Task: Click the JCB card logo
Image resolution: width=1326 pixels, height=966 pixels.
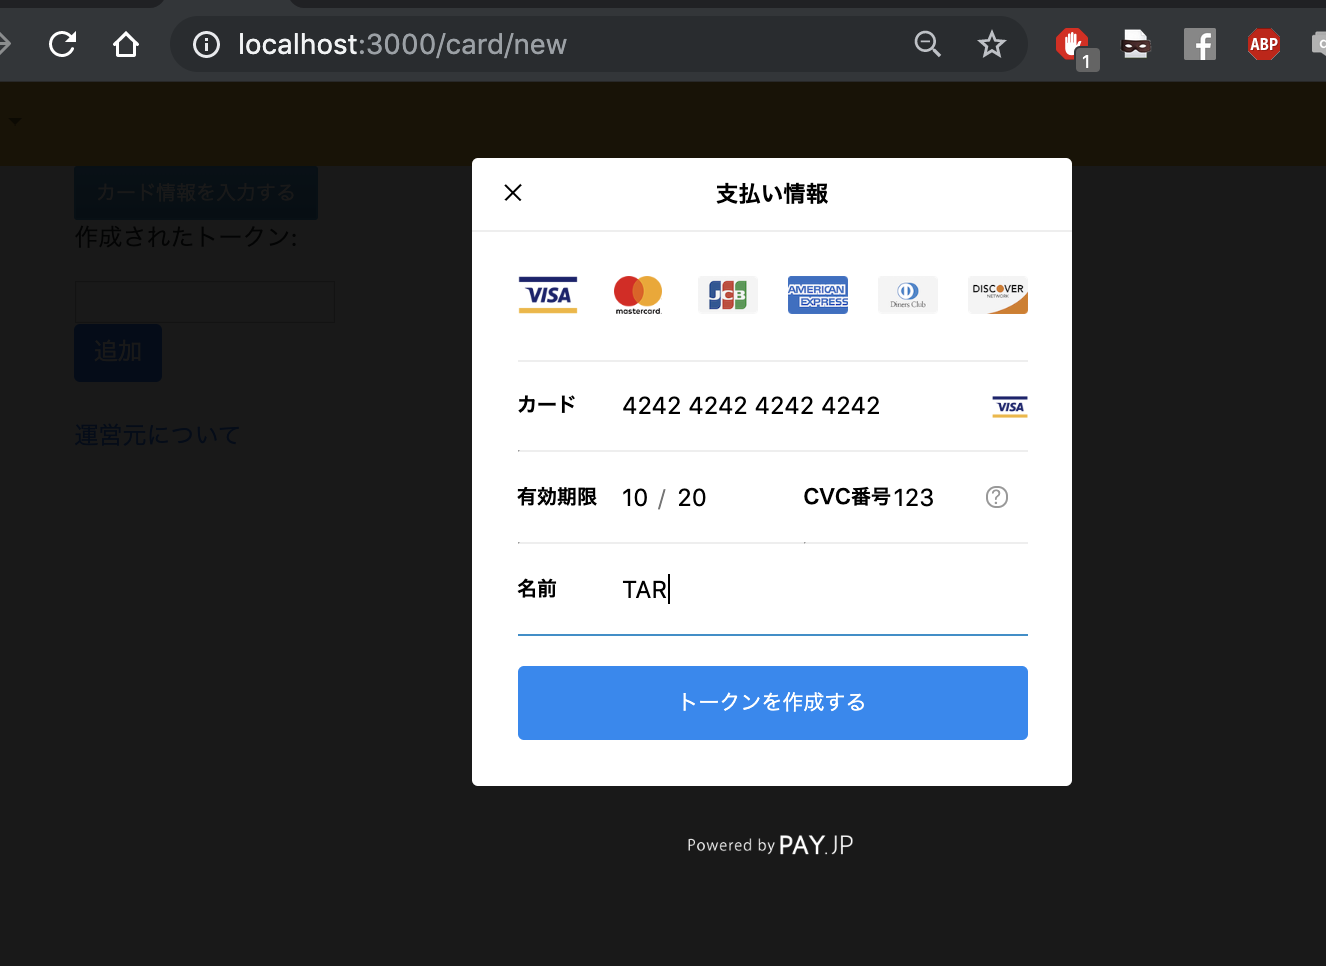Action: (x=727, y=294)
